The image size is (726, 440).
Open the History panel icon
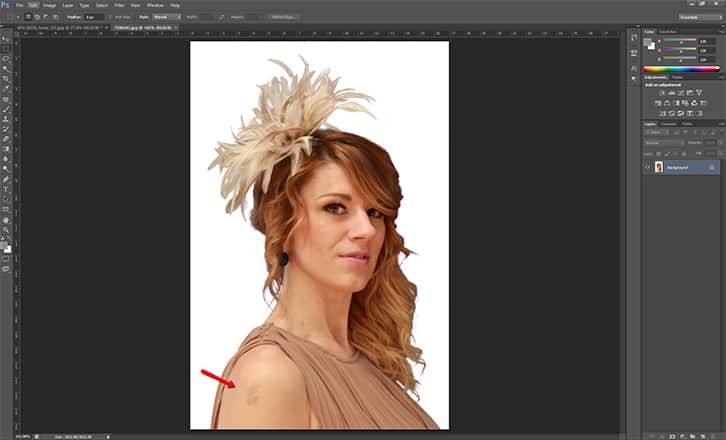click(634, 38)
